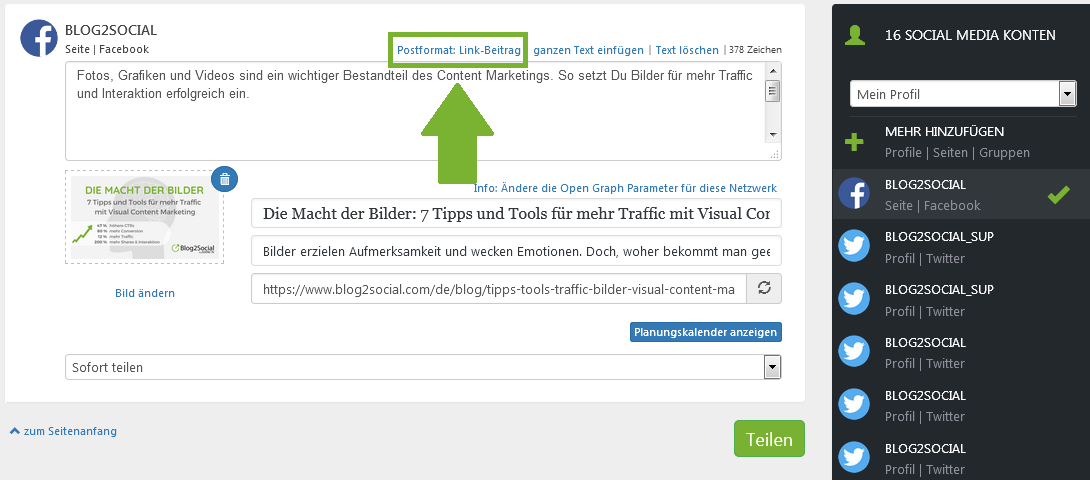The image size is (1090, 480).
Task: Click the blog2social.com URL field
Action: click(x=499, y=289)
